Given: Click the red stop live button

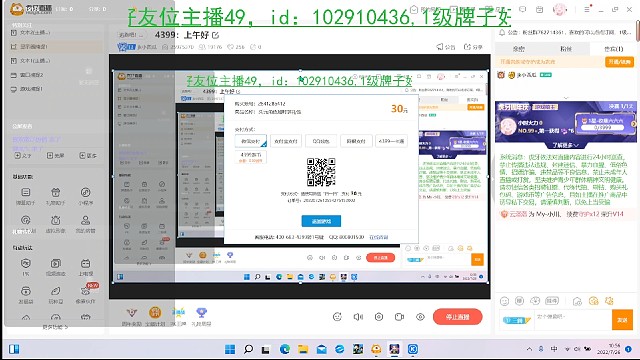Looking at the screenshot, I should (458, 317).
